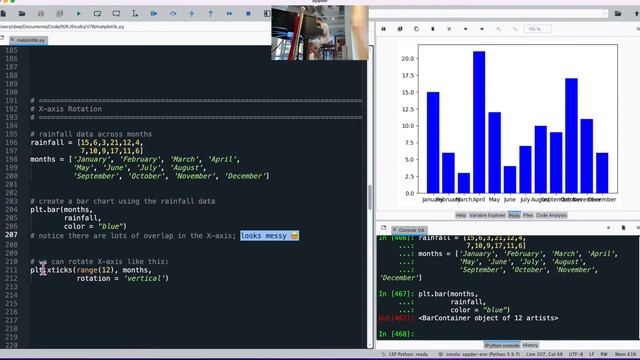Screen dimensions: 640x360
Task: Stop debugging with the square icon
Action: [248, 14]
